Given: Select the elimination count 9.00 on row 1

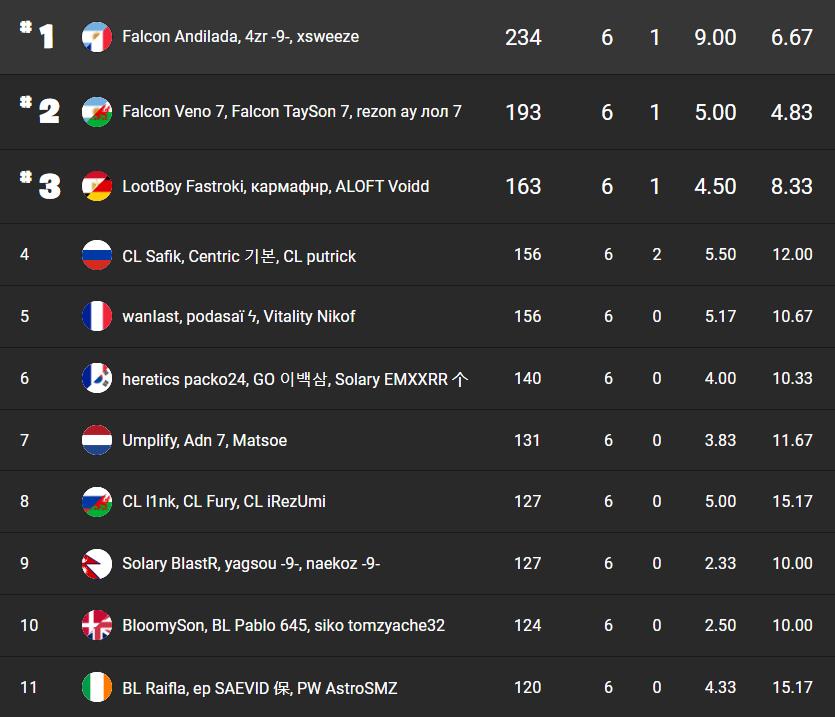Looking at the screenshot, I should coord(715,37).
